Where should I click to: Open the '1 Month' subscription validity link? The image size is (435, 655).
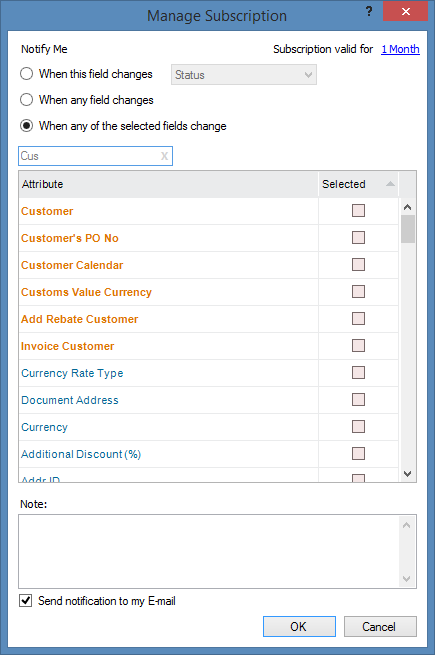coord(400,49)
